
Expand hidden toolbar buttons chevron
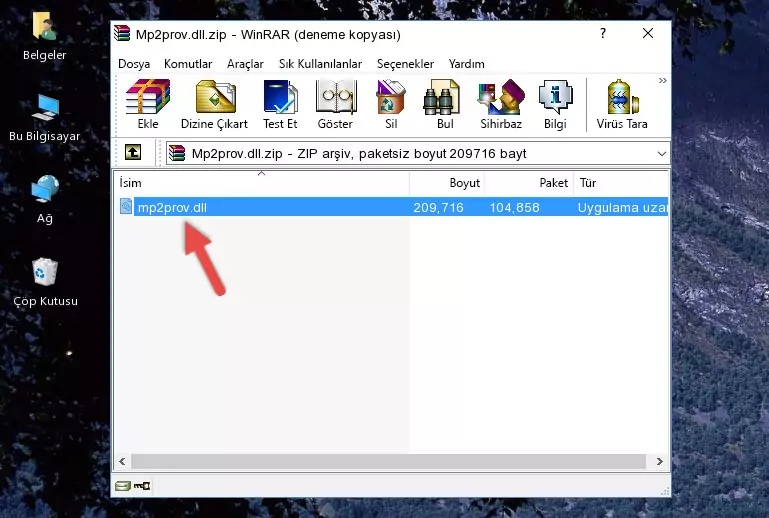[x=663, y=80]
